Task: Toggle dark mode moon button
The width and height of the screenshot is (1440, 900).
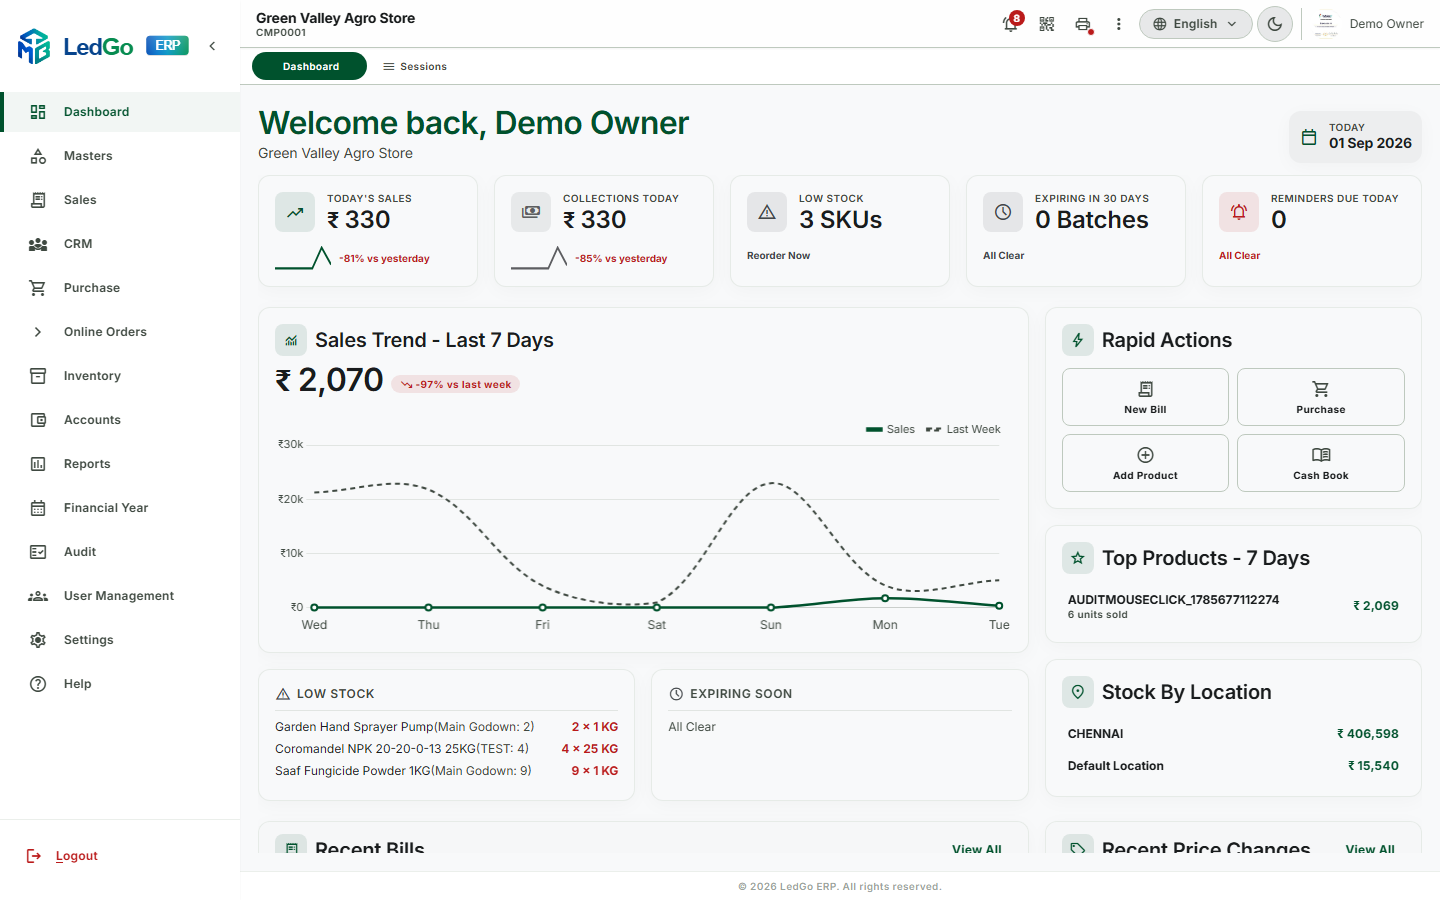Action: coord(1275,24)
